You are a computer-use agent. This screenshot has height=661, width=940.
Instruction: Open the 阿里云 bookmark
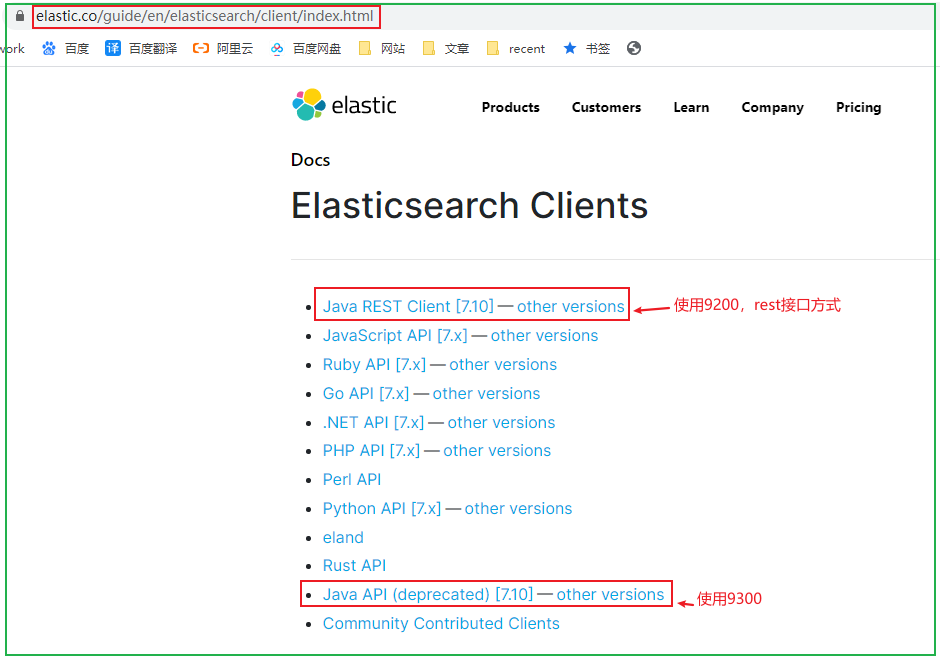click(222, 49)
